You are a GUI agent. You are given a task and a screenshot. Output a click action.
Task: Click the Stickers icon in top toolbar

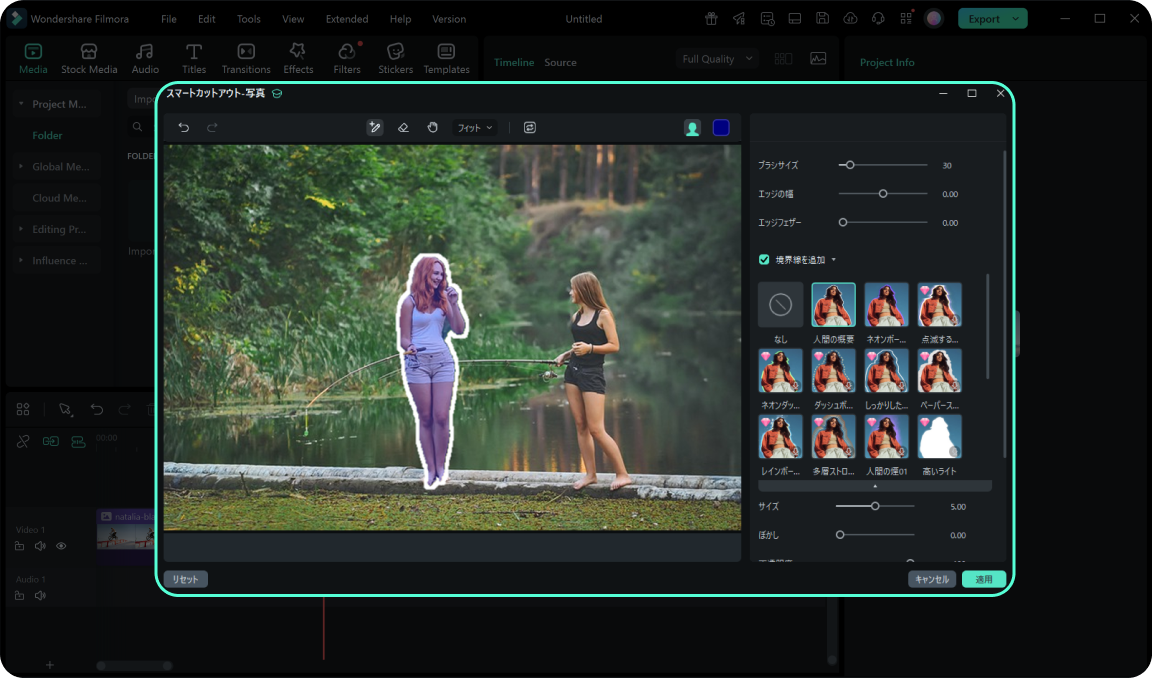coord(395,58)
